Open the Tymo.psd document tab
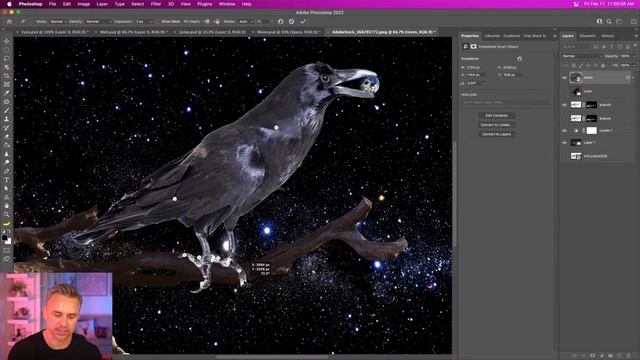 [54, 32]
